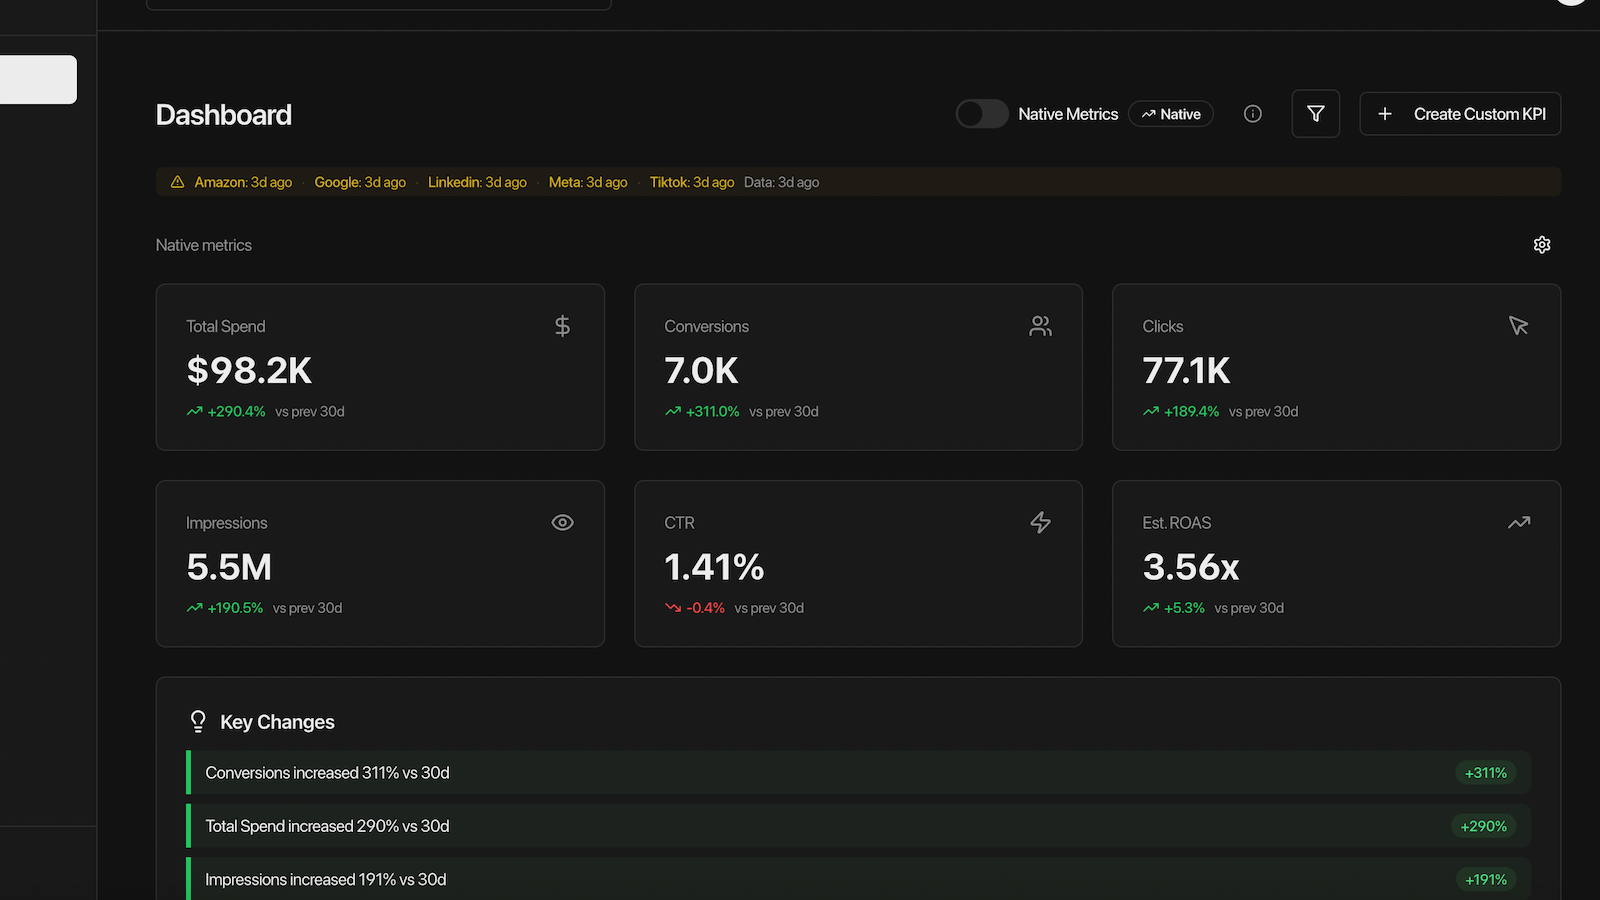Viewport: 1600px width, 900px height.
Task: Toggle the Native Metrics switch
Action: 982,114
